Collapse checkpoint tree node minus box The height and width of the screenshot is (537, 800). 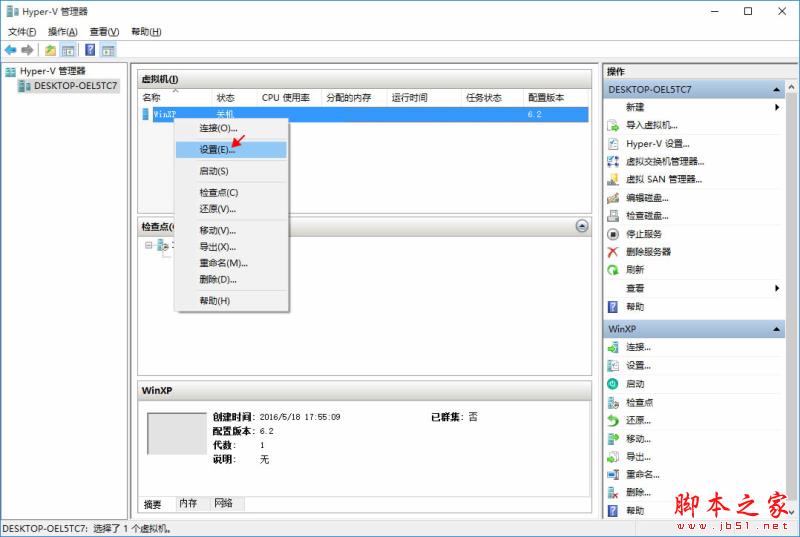(148, 245)
